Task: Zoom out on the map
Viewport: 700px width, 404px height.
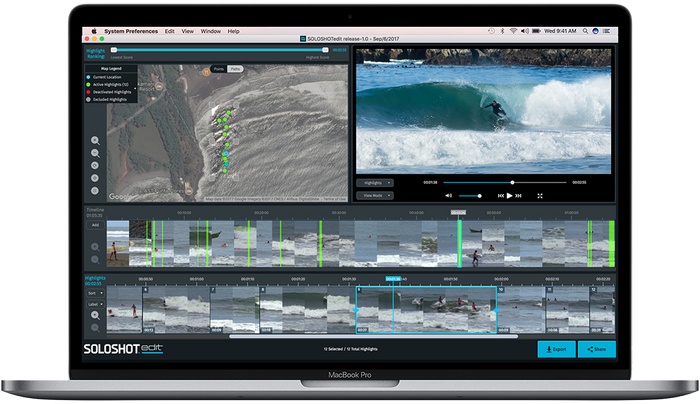Action: tap(95, 153)
